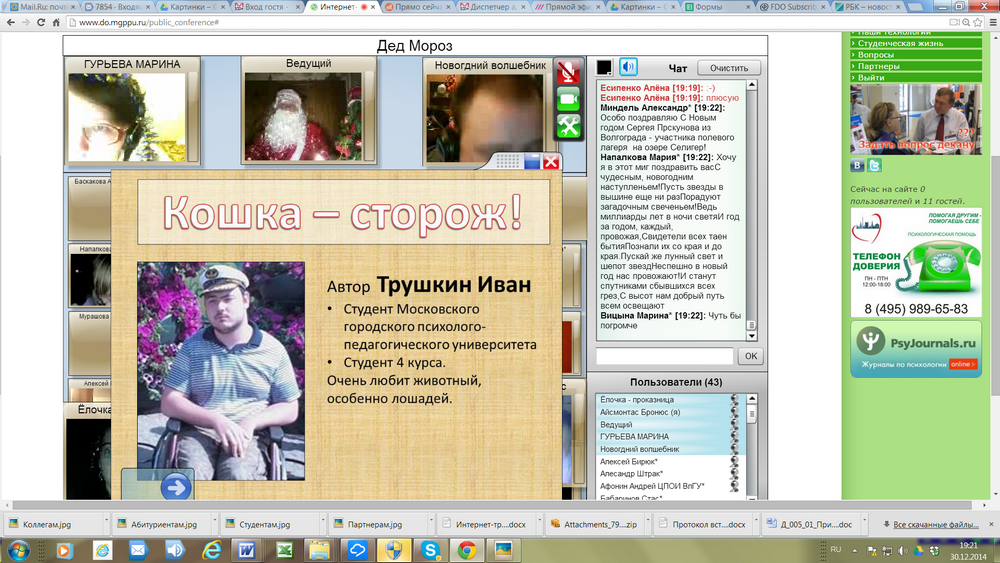Open Skype from taskbar

430,550
